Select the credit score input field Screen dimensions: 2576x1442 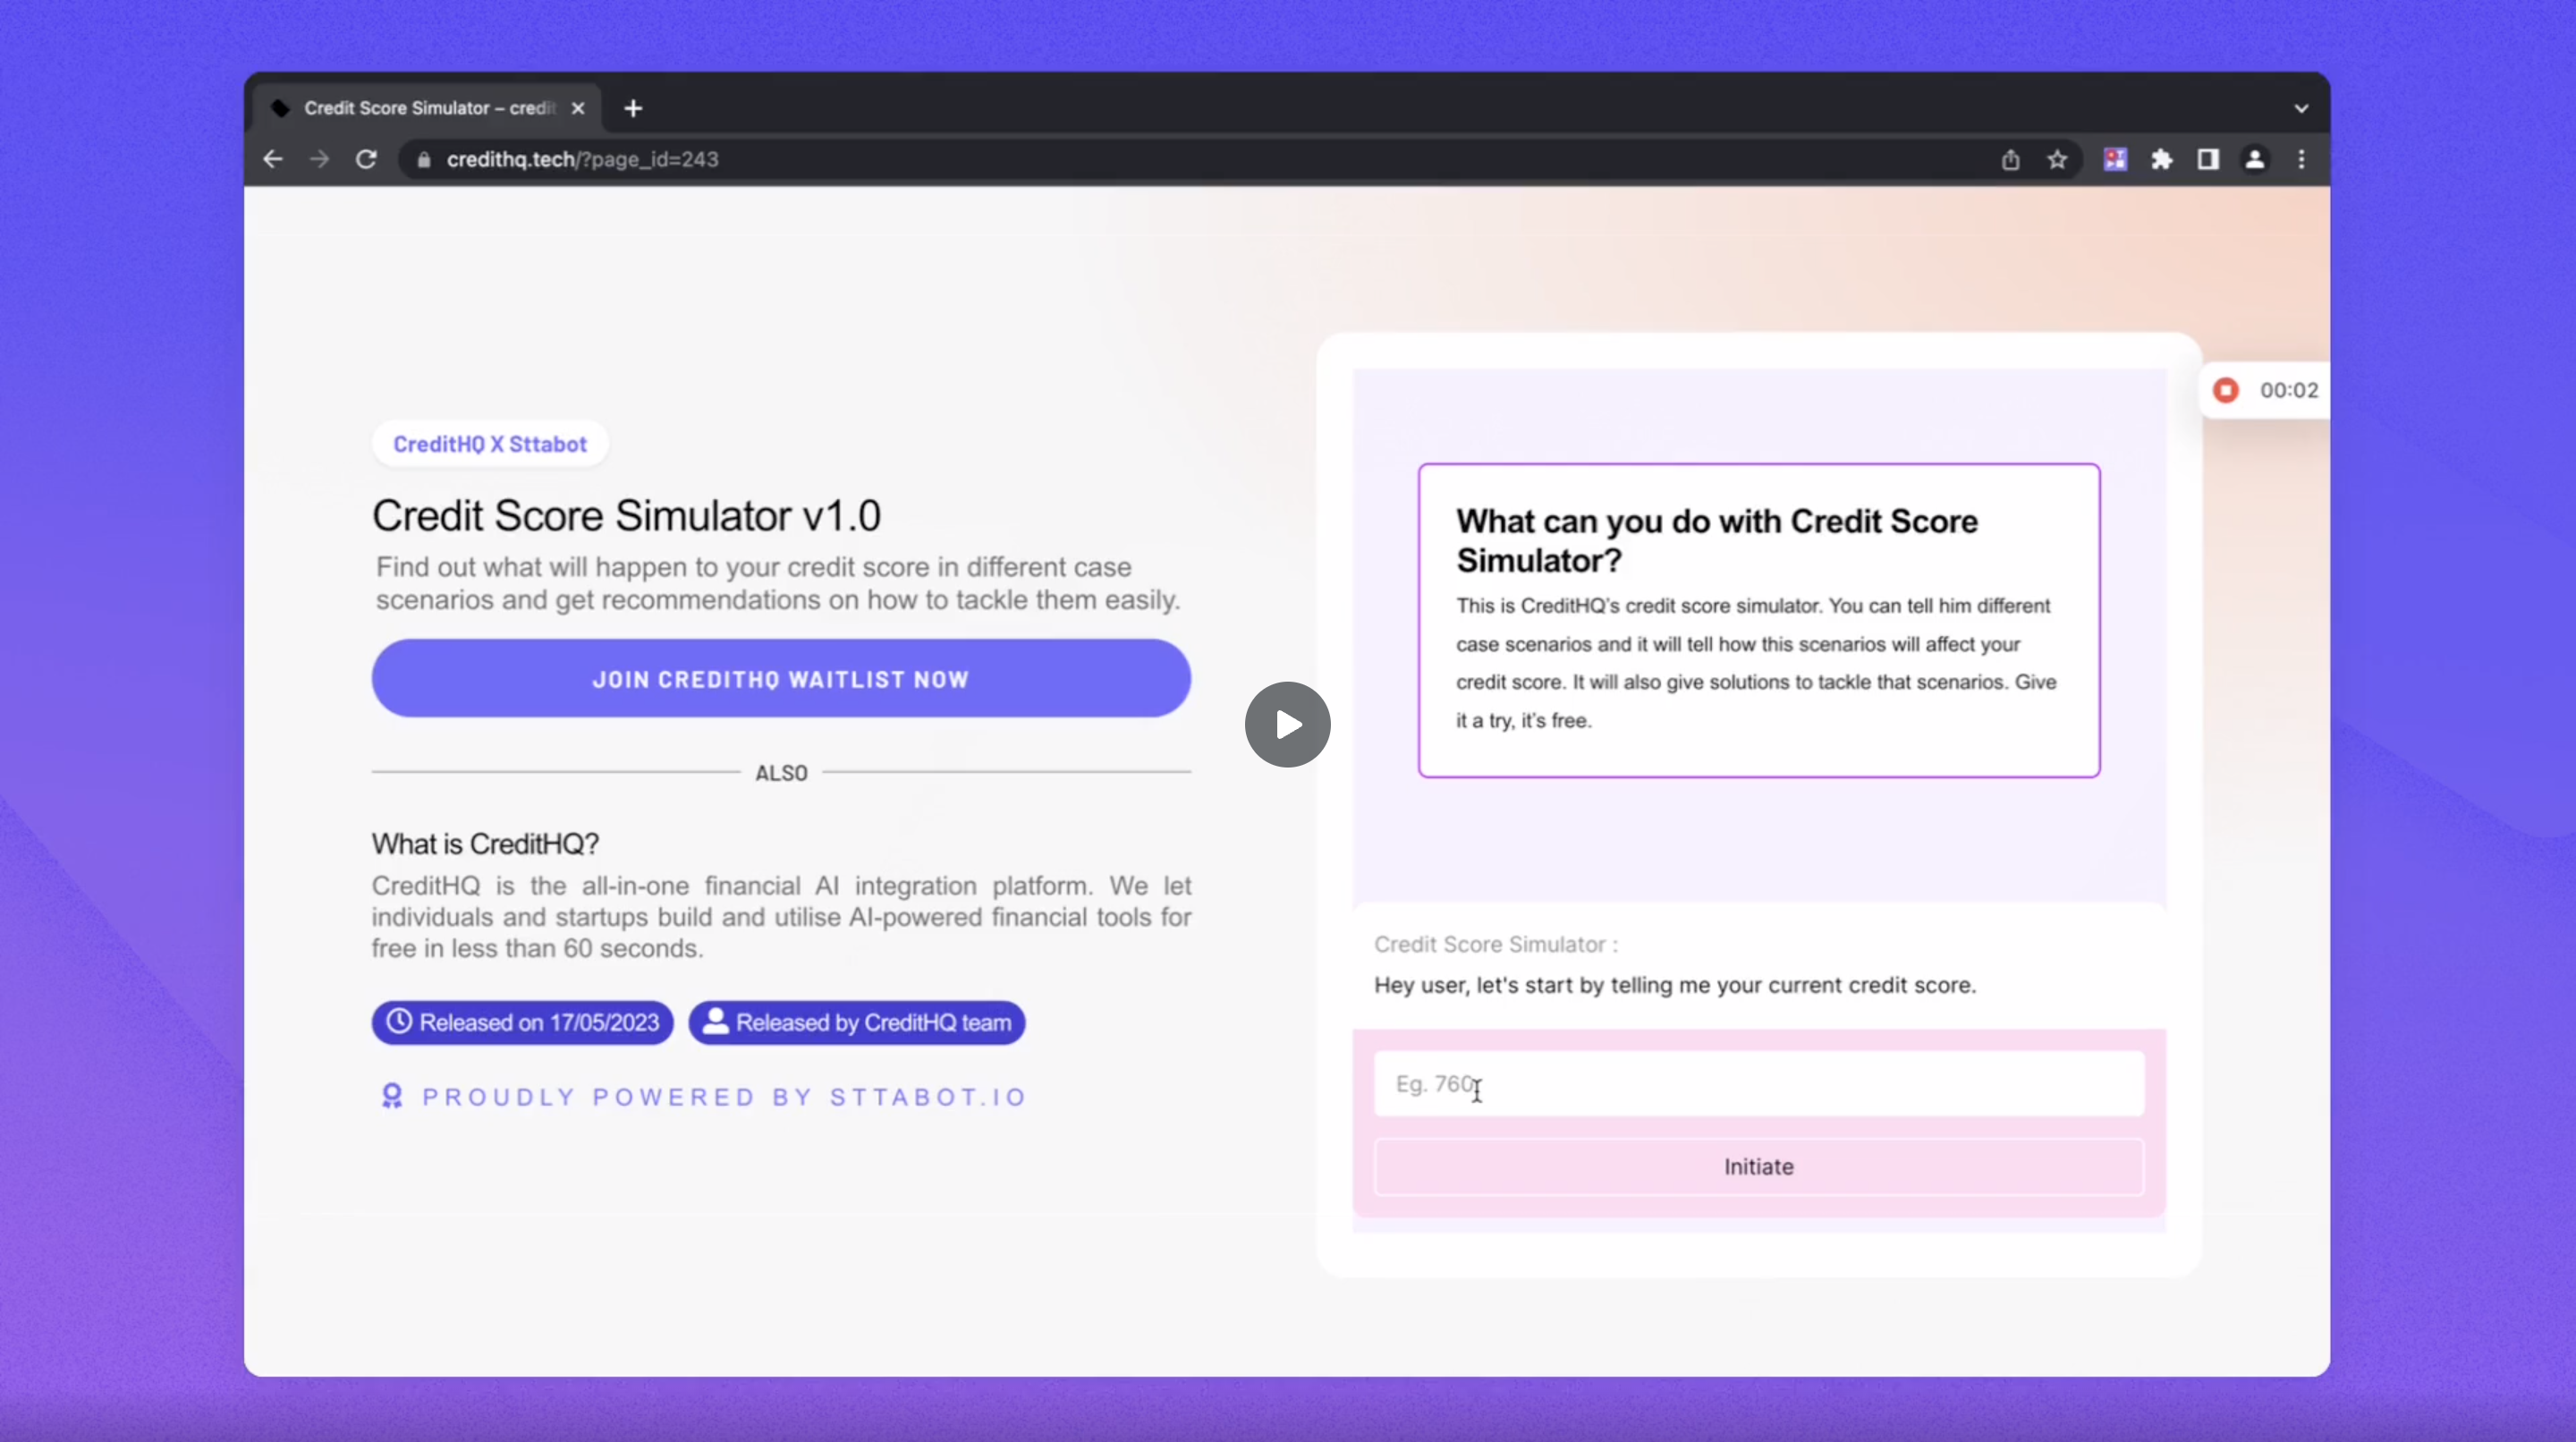(x=1758, y=1082)
